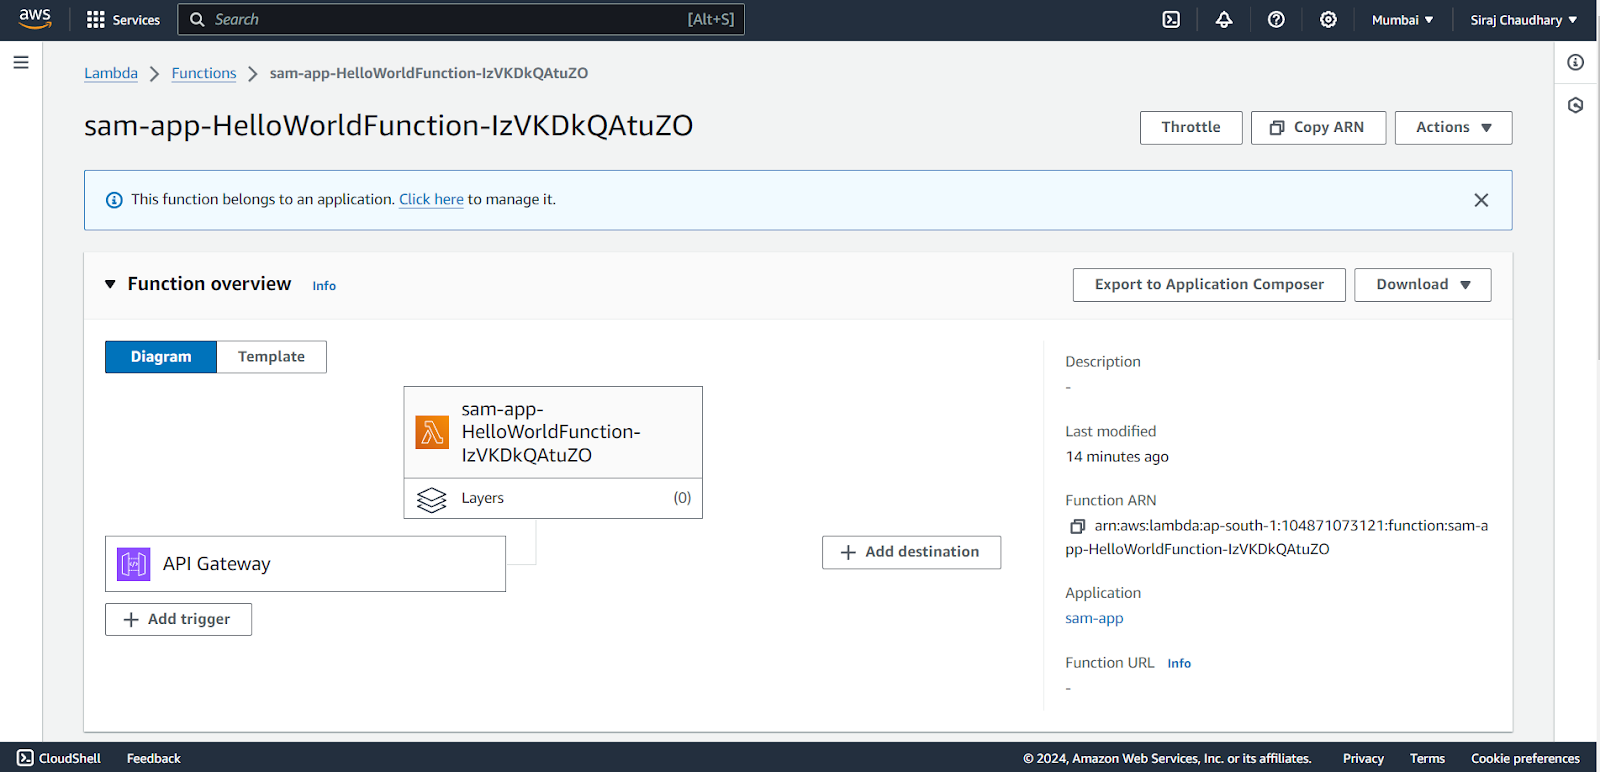The height and width of the screenshot is (772, 1600).
Task: Click the '14 minutes ago' last modified text
Action: pos(1117,457)
